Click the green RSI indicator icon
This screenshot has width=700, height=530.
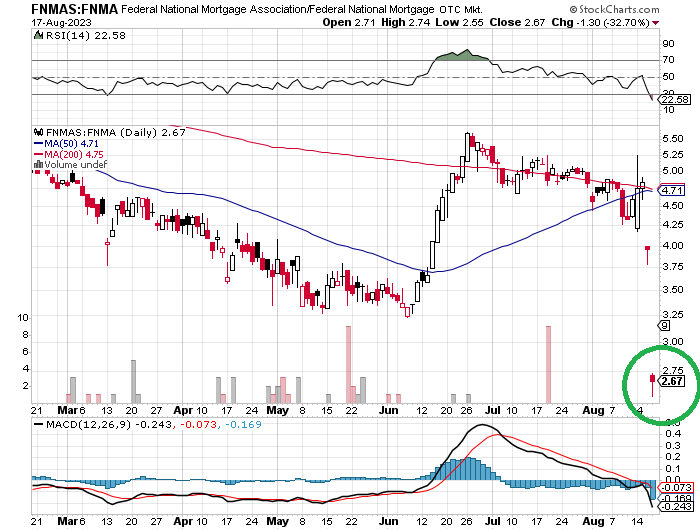pos(39,35)
